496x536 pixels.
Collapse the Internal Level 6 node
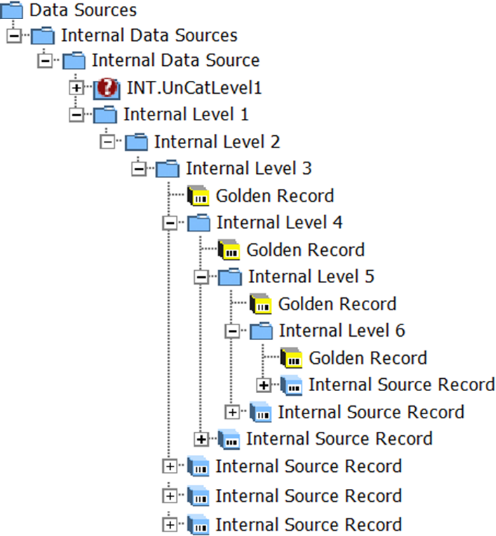[x=232, y=331]
